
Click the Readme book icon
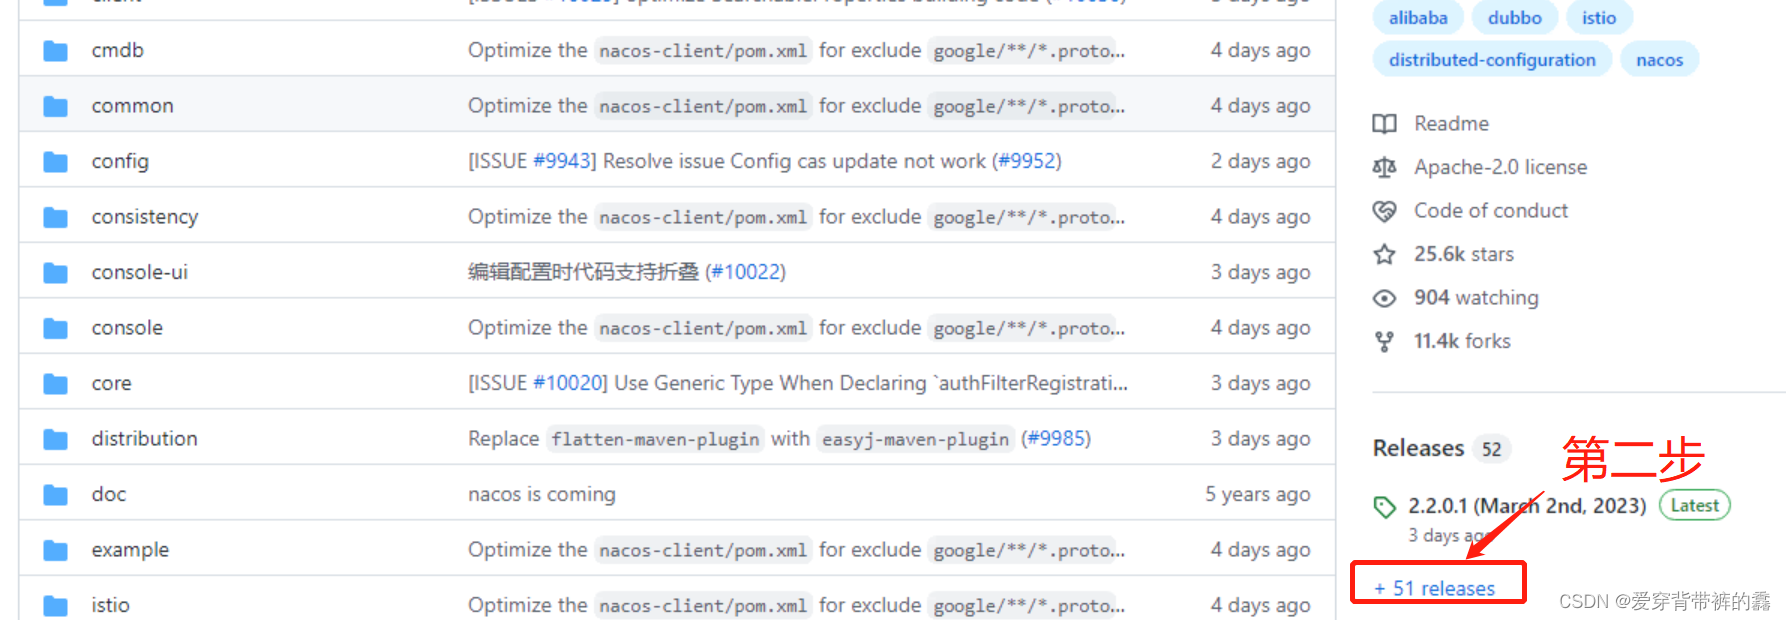tap(1384, 124)
